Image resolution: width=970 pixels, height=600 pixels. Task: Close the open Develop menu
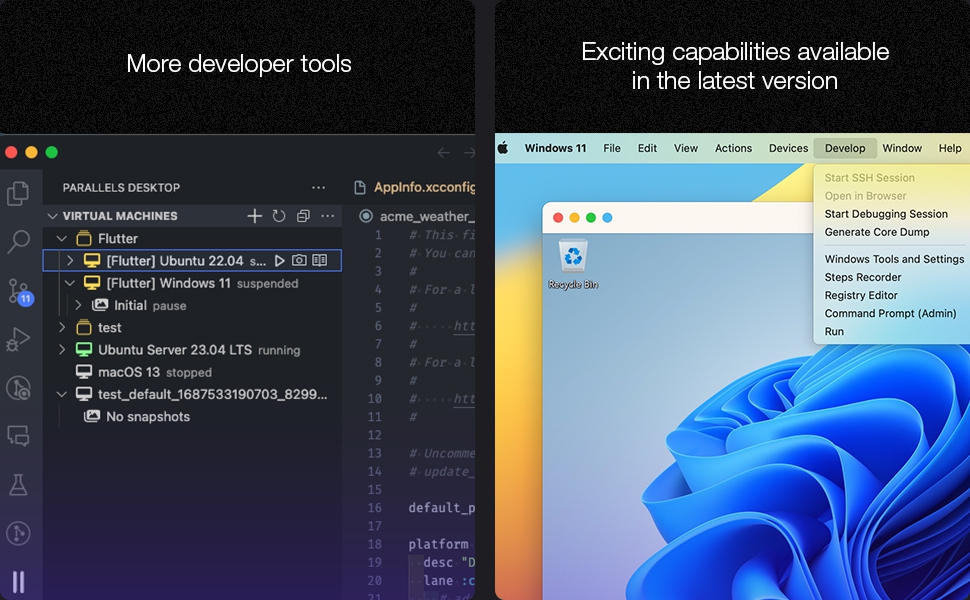click(845, 148)
